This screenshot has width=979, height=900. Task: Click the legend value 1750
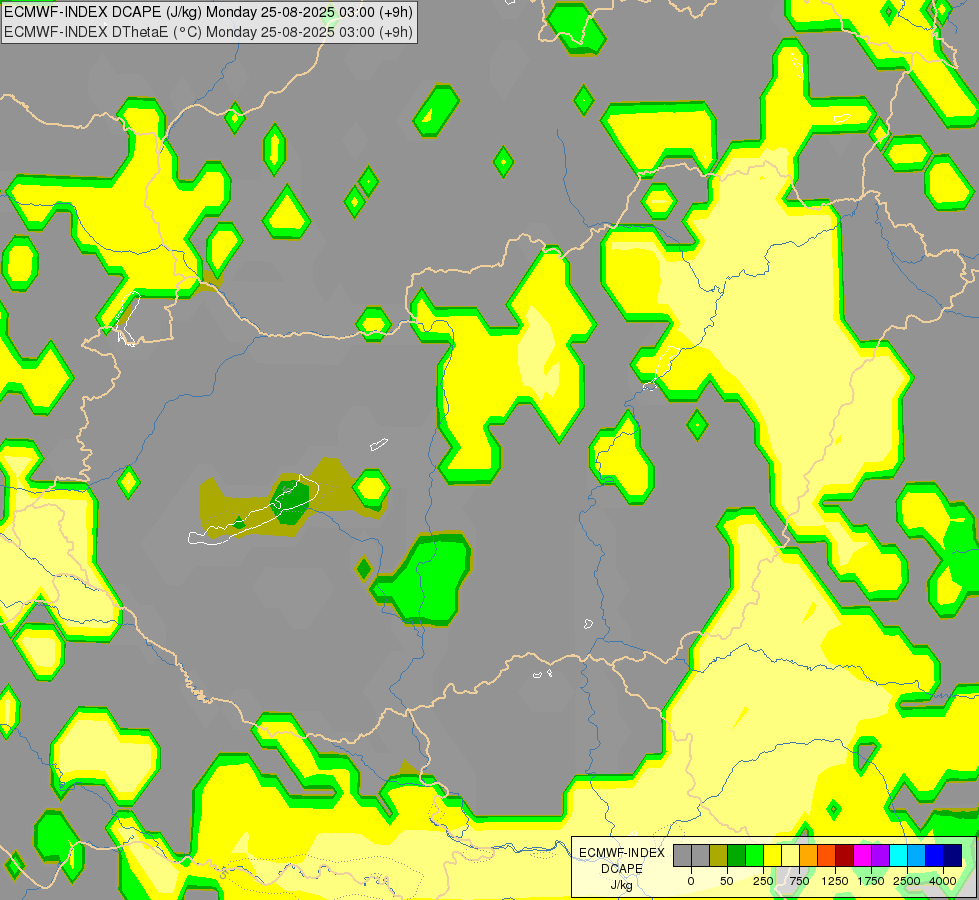(871, 881)
